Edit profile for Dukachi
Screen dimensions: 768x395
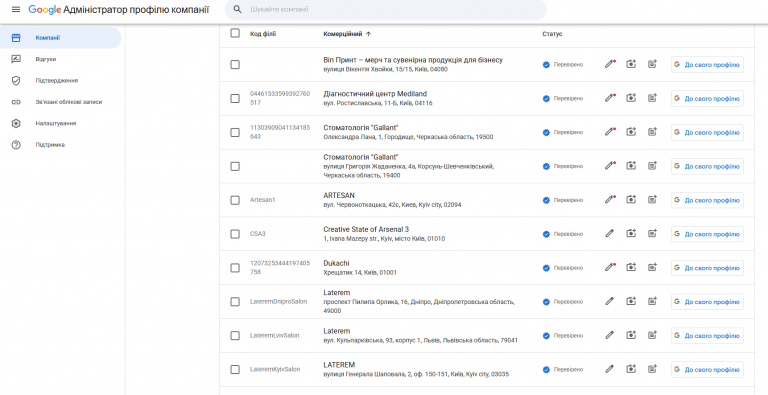coord(609,268)
